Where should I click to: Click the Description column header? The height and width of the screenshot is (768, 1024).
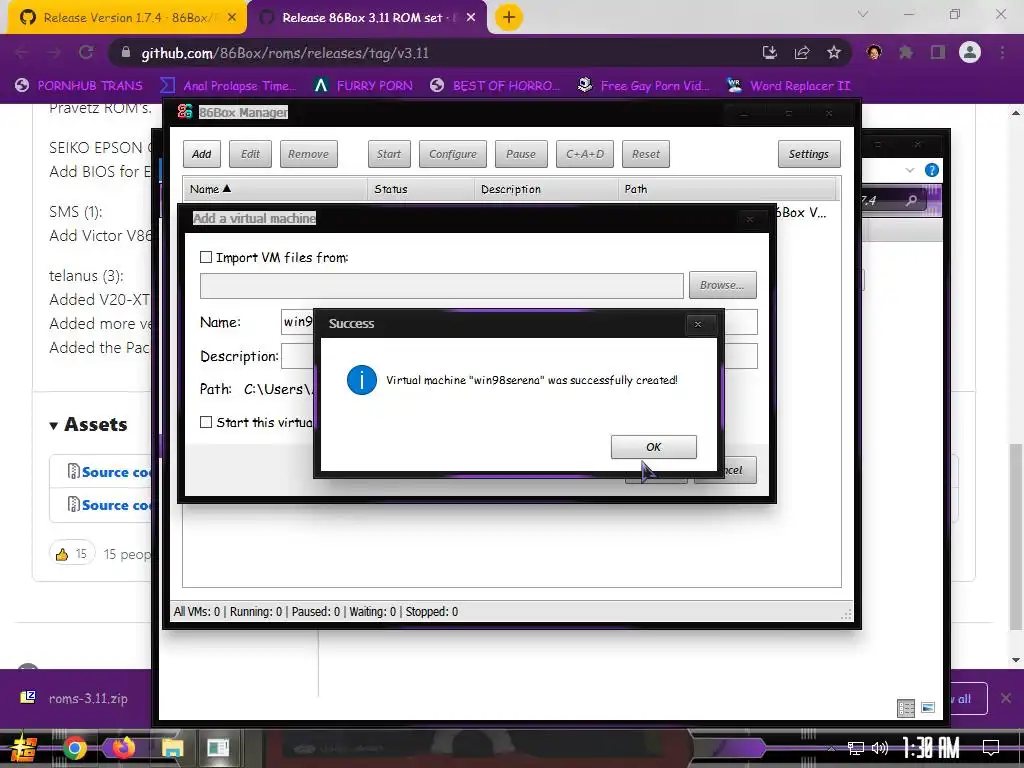546,189
